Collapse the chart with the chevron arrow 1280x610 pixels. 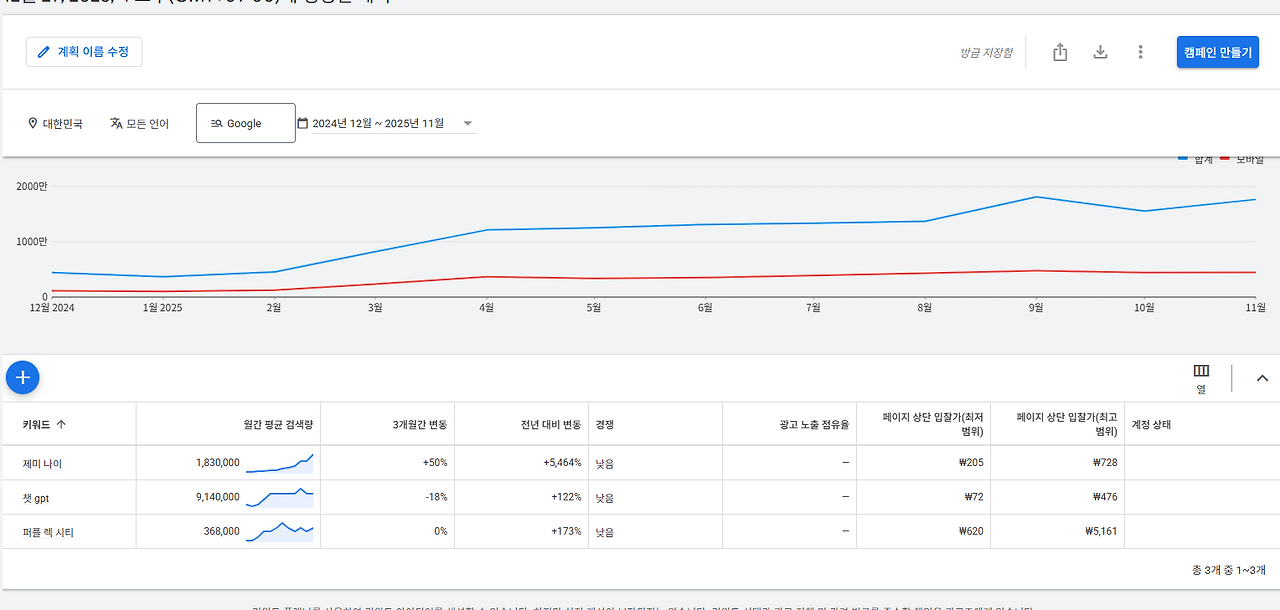pos(1262,378)
